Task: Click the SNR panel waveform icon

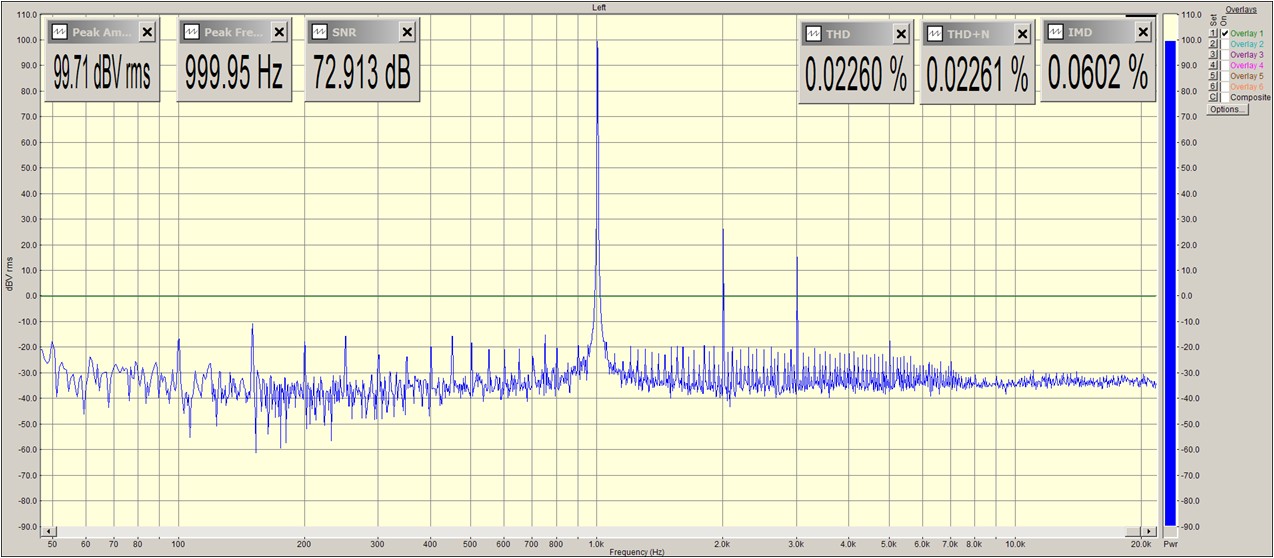Action: [321, 32]
